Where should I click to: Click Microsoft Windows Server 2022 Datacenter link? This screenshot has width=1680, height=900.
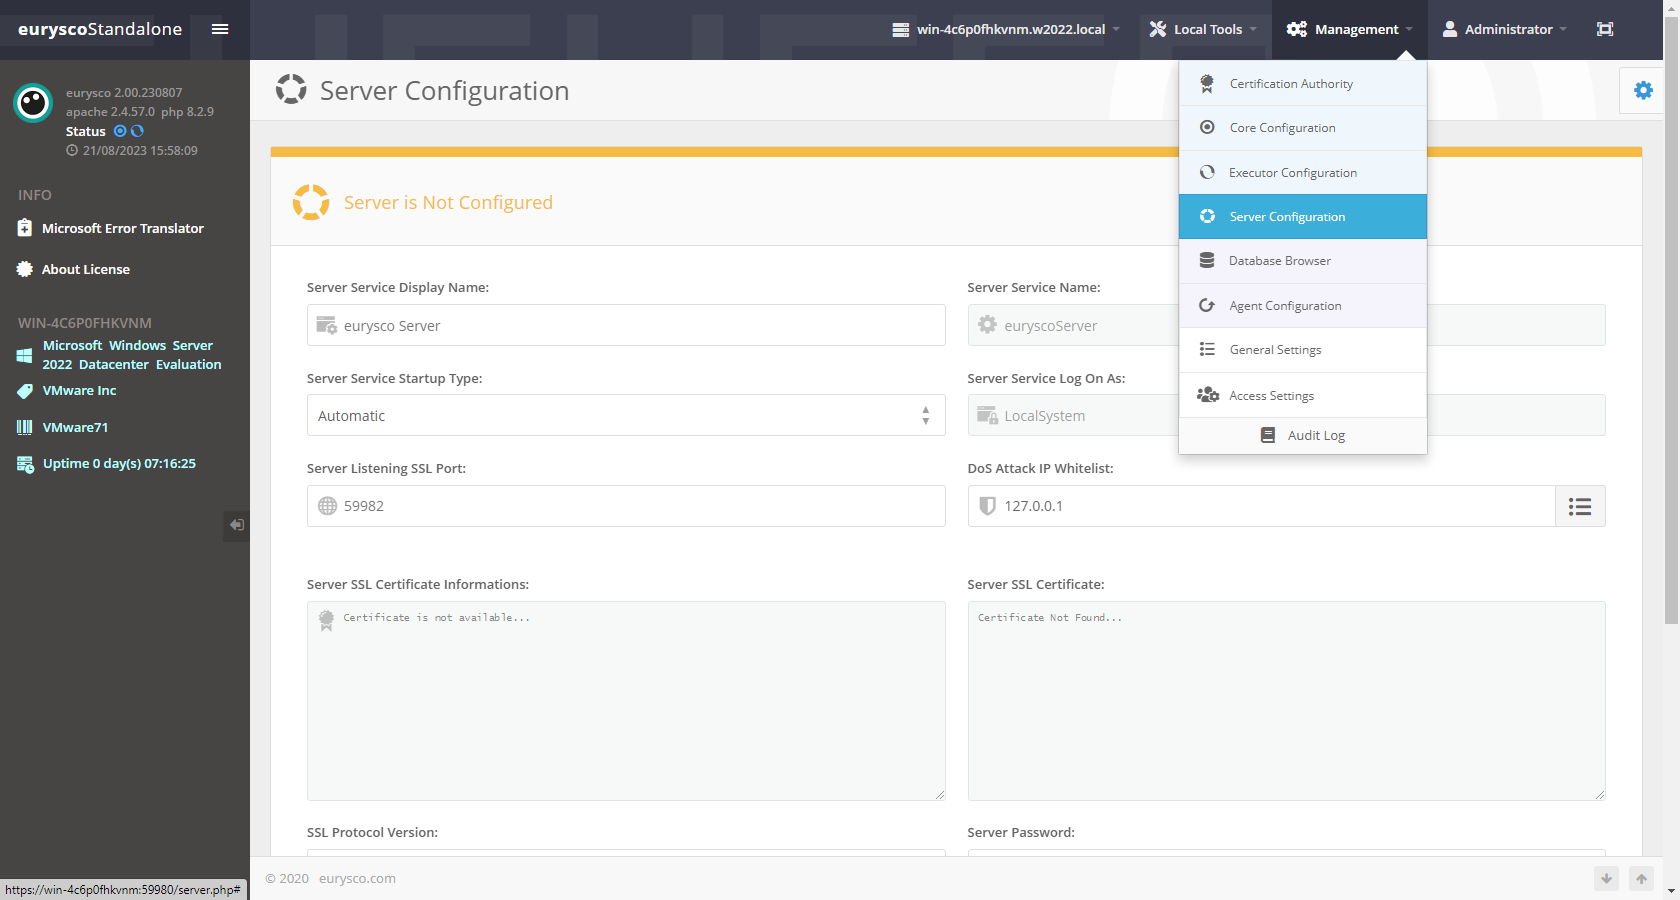pyautogui.click(x=132, y=355)
